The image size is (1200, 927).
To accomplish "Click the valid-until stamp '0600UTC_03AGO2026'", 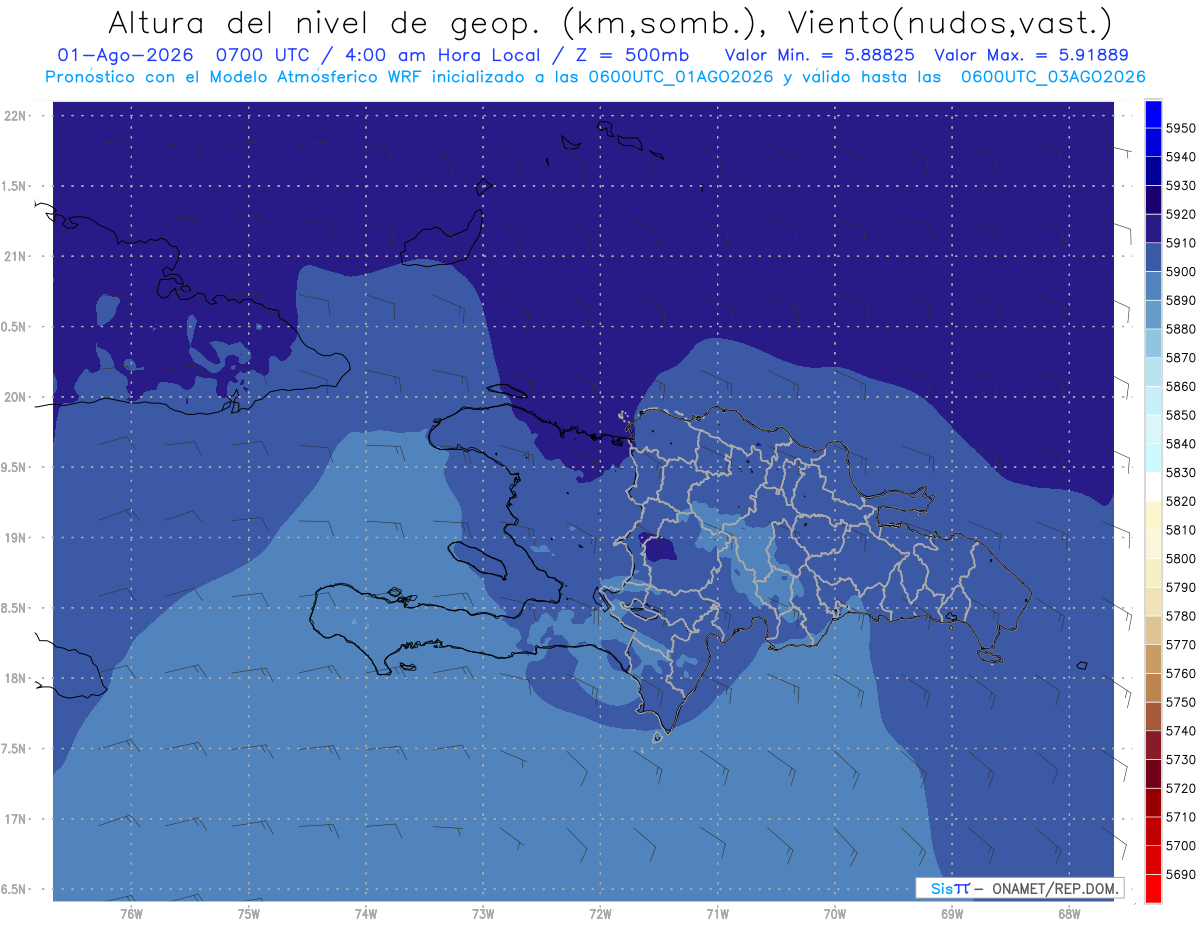I will click(x=1053, y=77).
